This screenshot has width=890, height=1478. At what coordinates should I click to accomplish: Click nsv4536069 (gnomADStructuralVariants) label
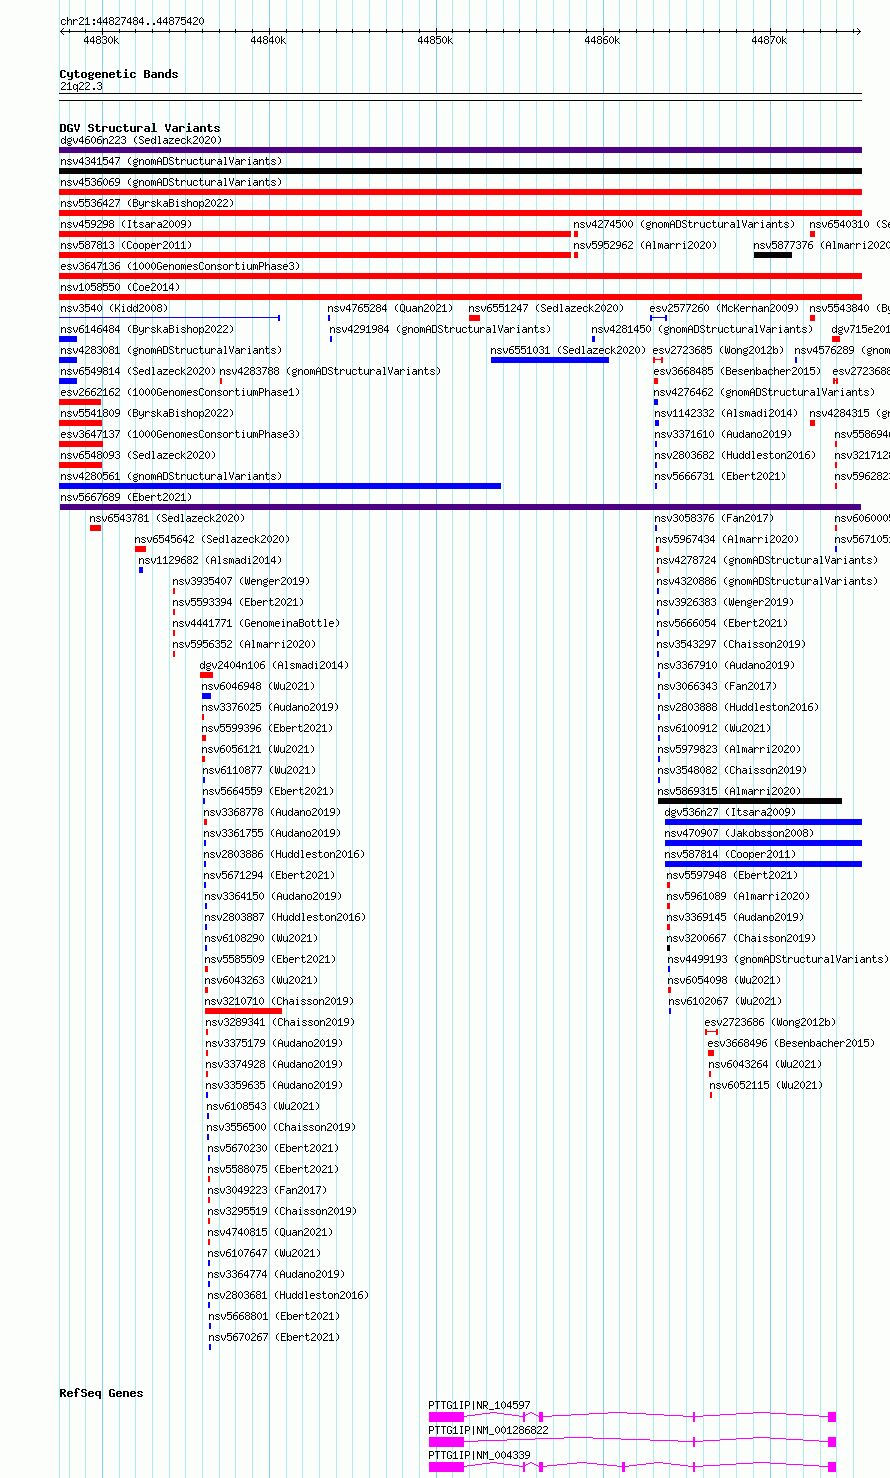[171, 182]
